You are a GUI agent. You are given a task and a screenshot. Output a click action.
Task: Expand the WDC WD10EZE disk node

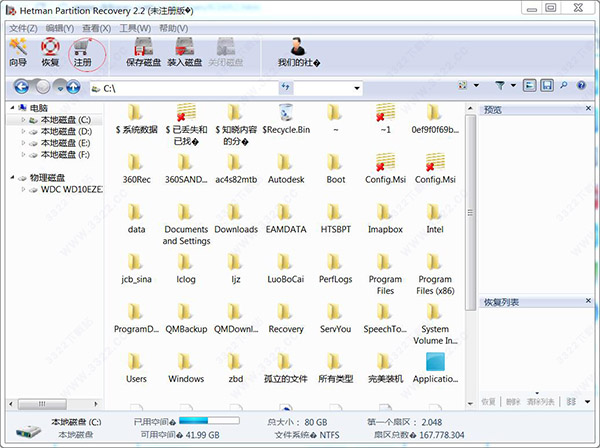(x=23, y=189)
